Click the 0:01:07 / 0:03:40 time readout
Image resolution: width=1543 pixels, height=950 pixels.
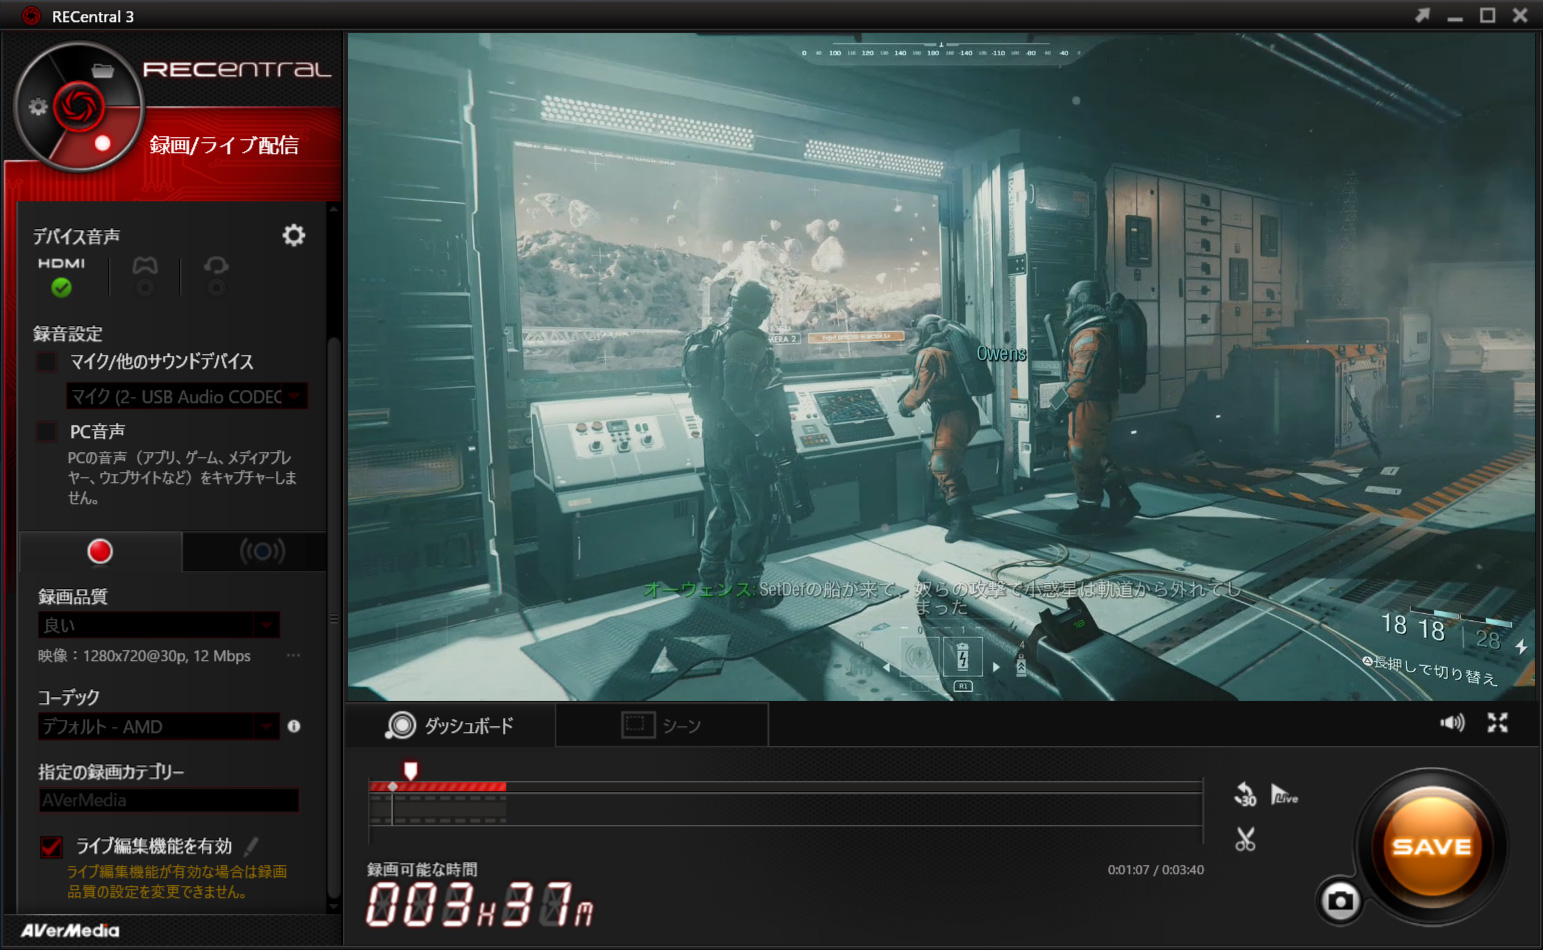pyautogui.click(x=1155, y=870)
